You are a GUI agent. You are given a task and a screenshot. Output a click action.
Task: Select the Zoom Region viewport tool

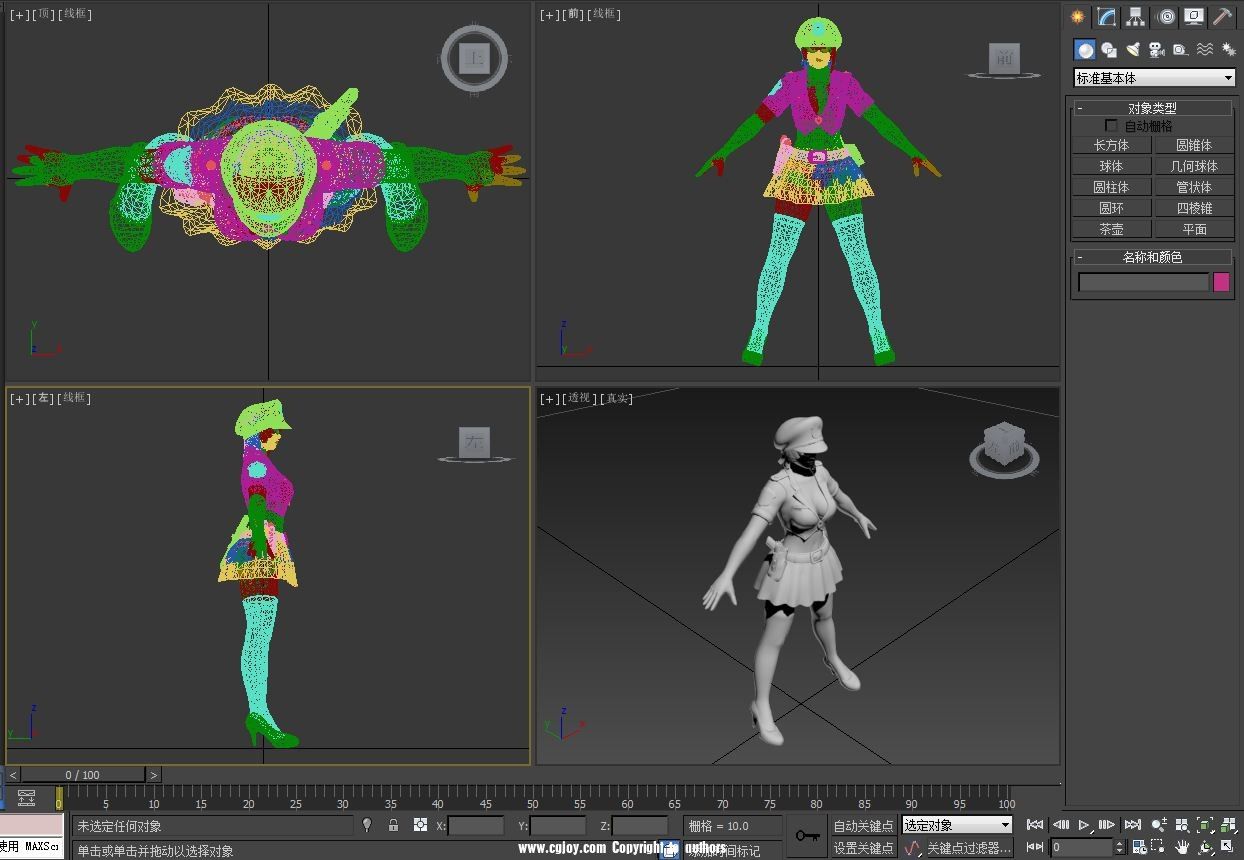[x=1159, y=847]
